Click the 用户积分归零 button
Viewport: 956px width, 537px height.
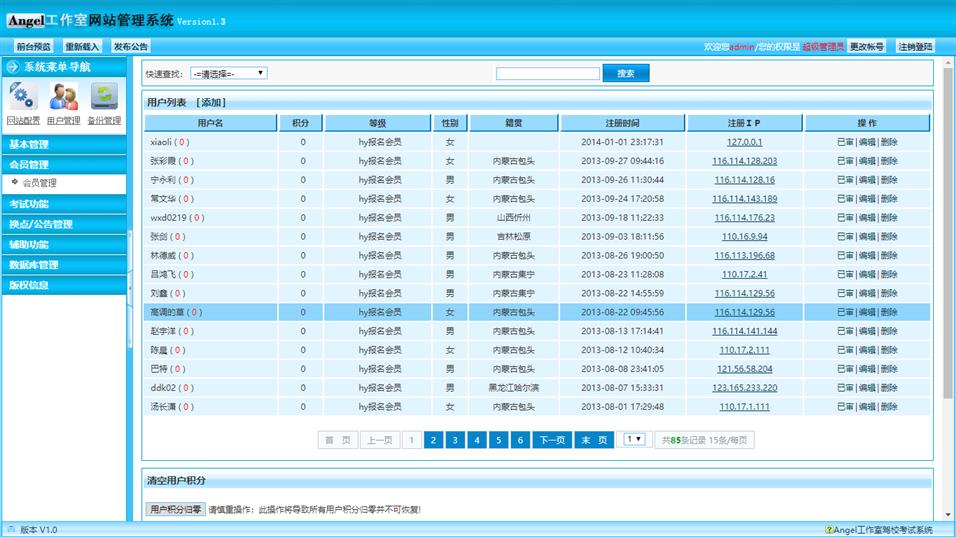176,510
